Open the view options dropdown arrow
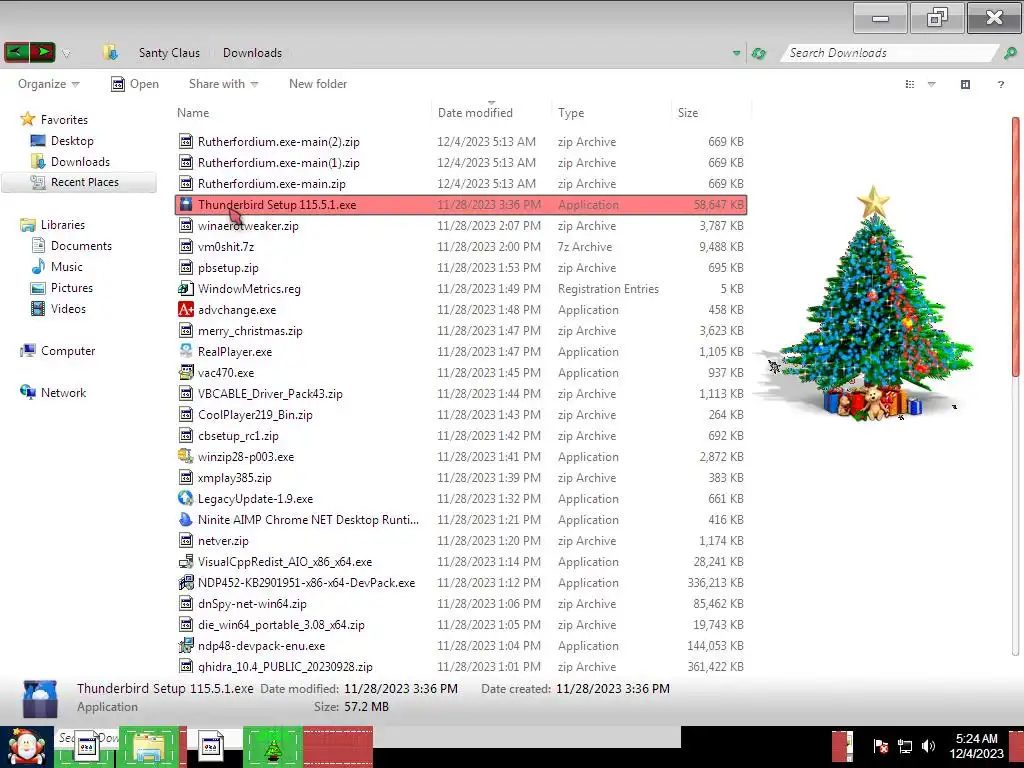The width and height of the screenshot is (1024, 768). [932, 84]
